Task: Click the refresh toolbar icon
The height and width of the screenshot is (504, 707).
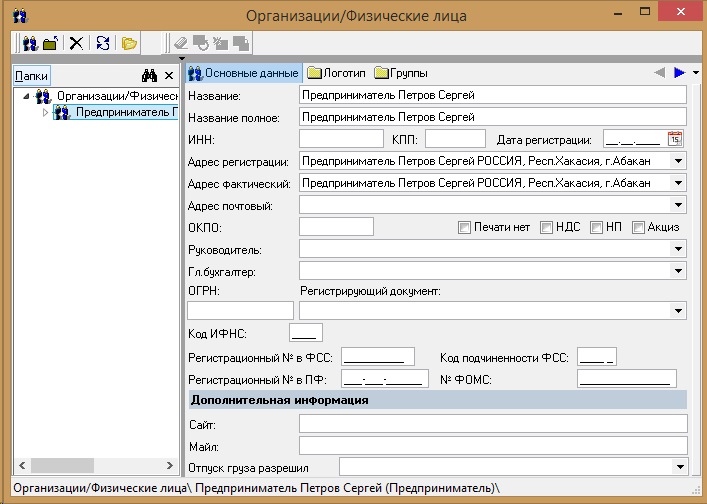Action: click(103, 43)
